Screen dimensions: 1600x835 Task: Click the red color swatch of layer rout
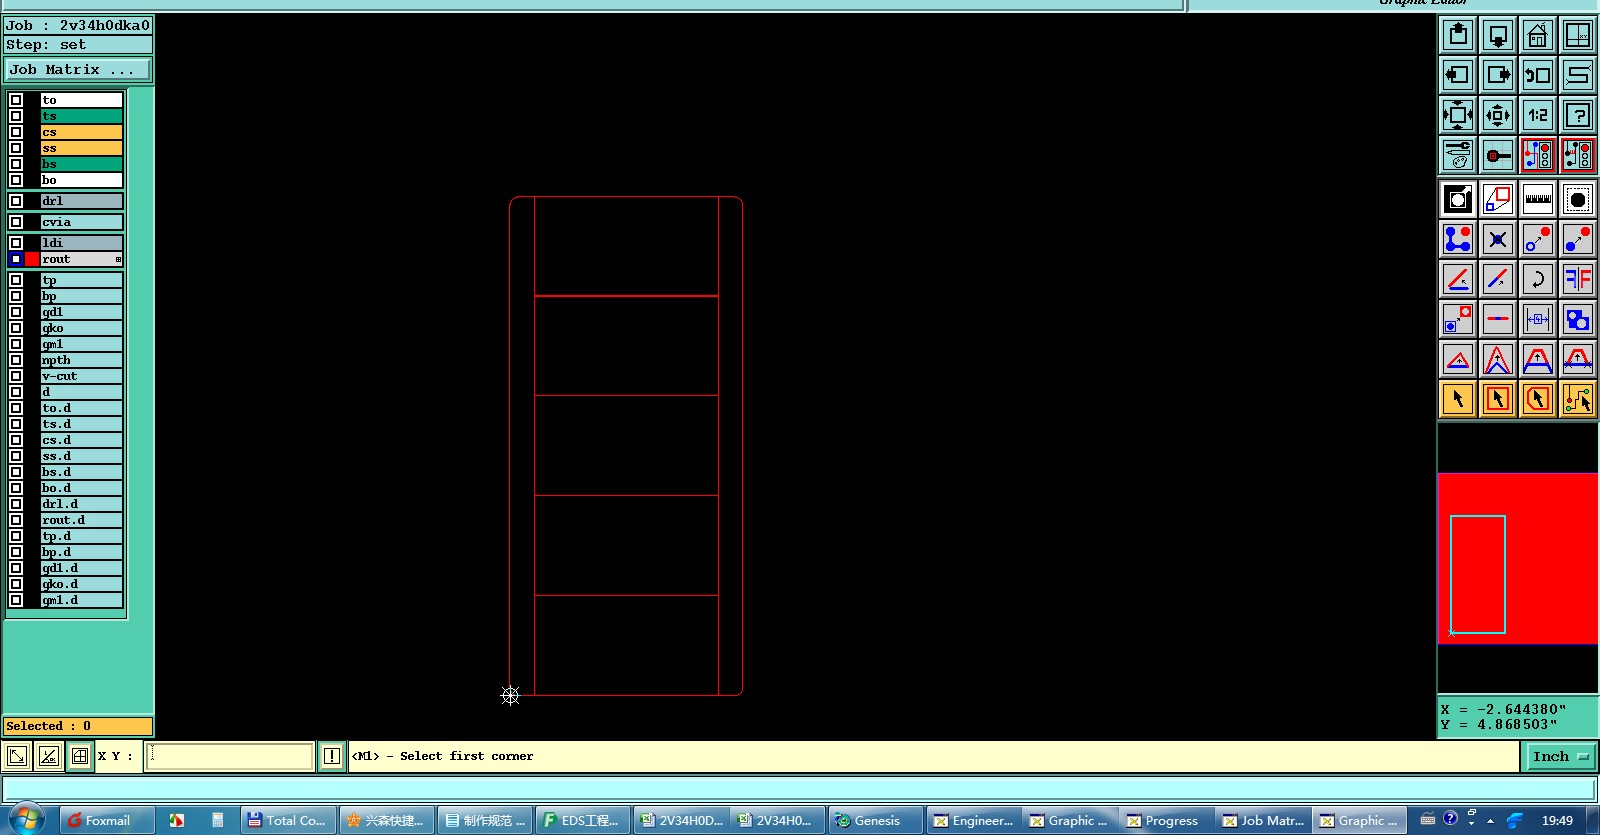click(32, 259)
